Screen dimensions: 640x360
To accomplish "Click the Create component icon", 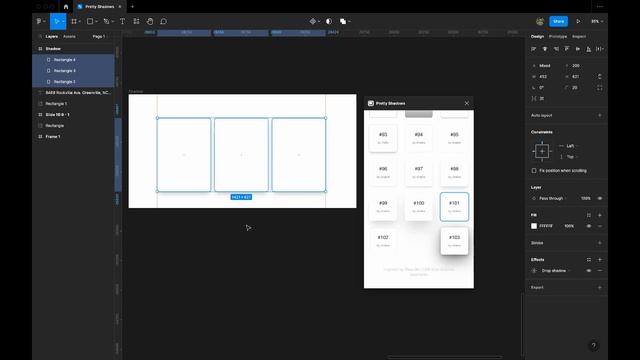I will 313,21.
